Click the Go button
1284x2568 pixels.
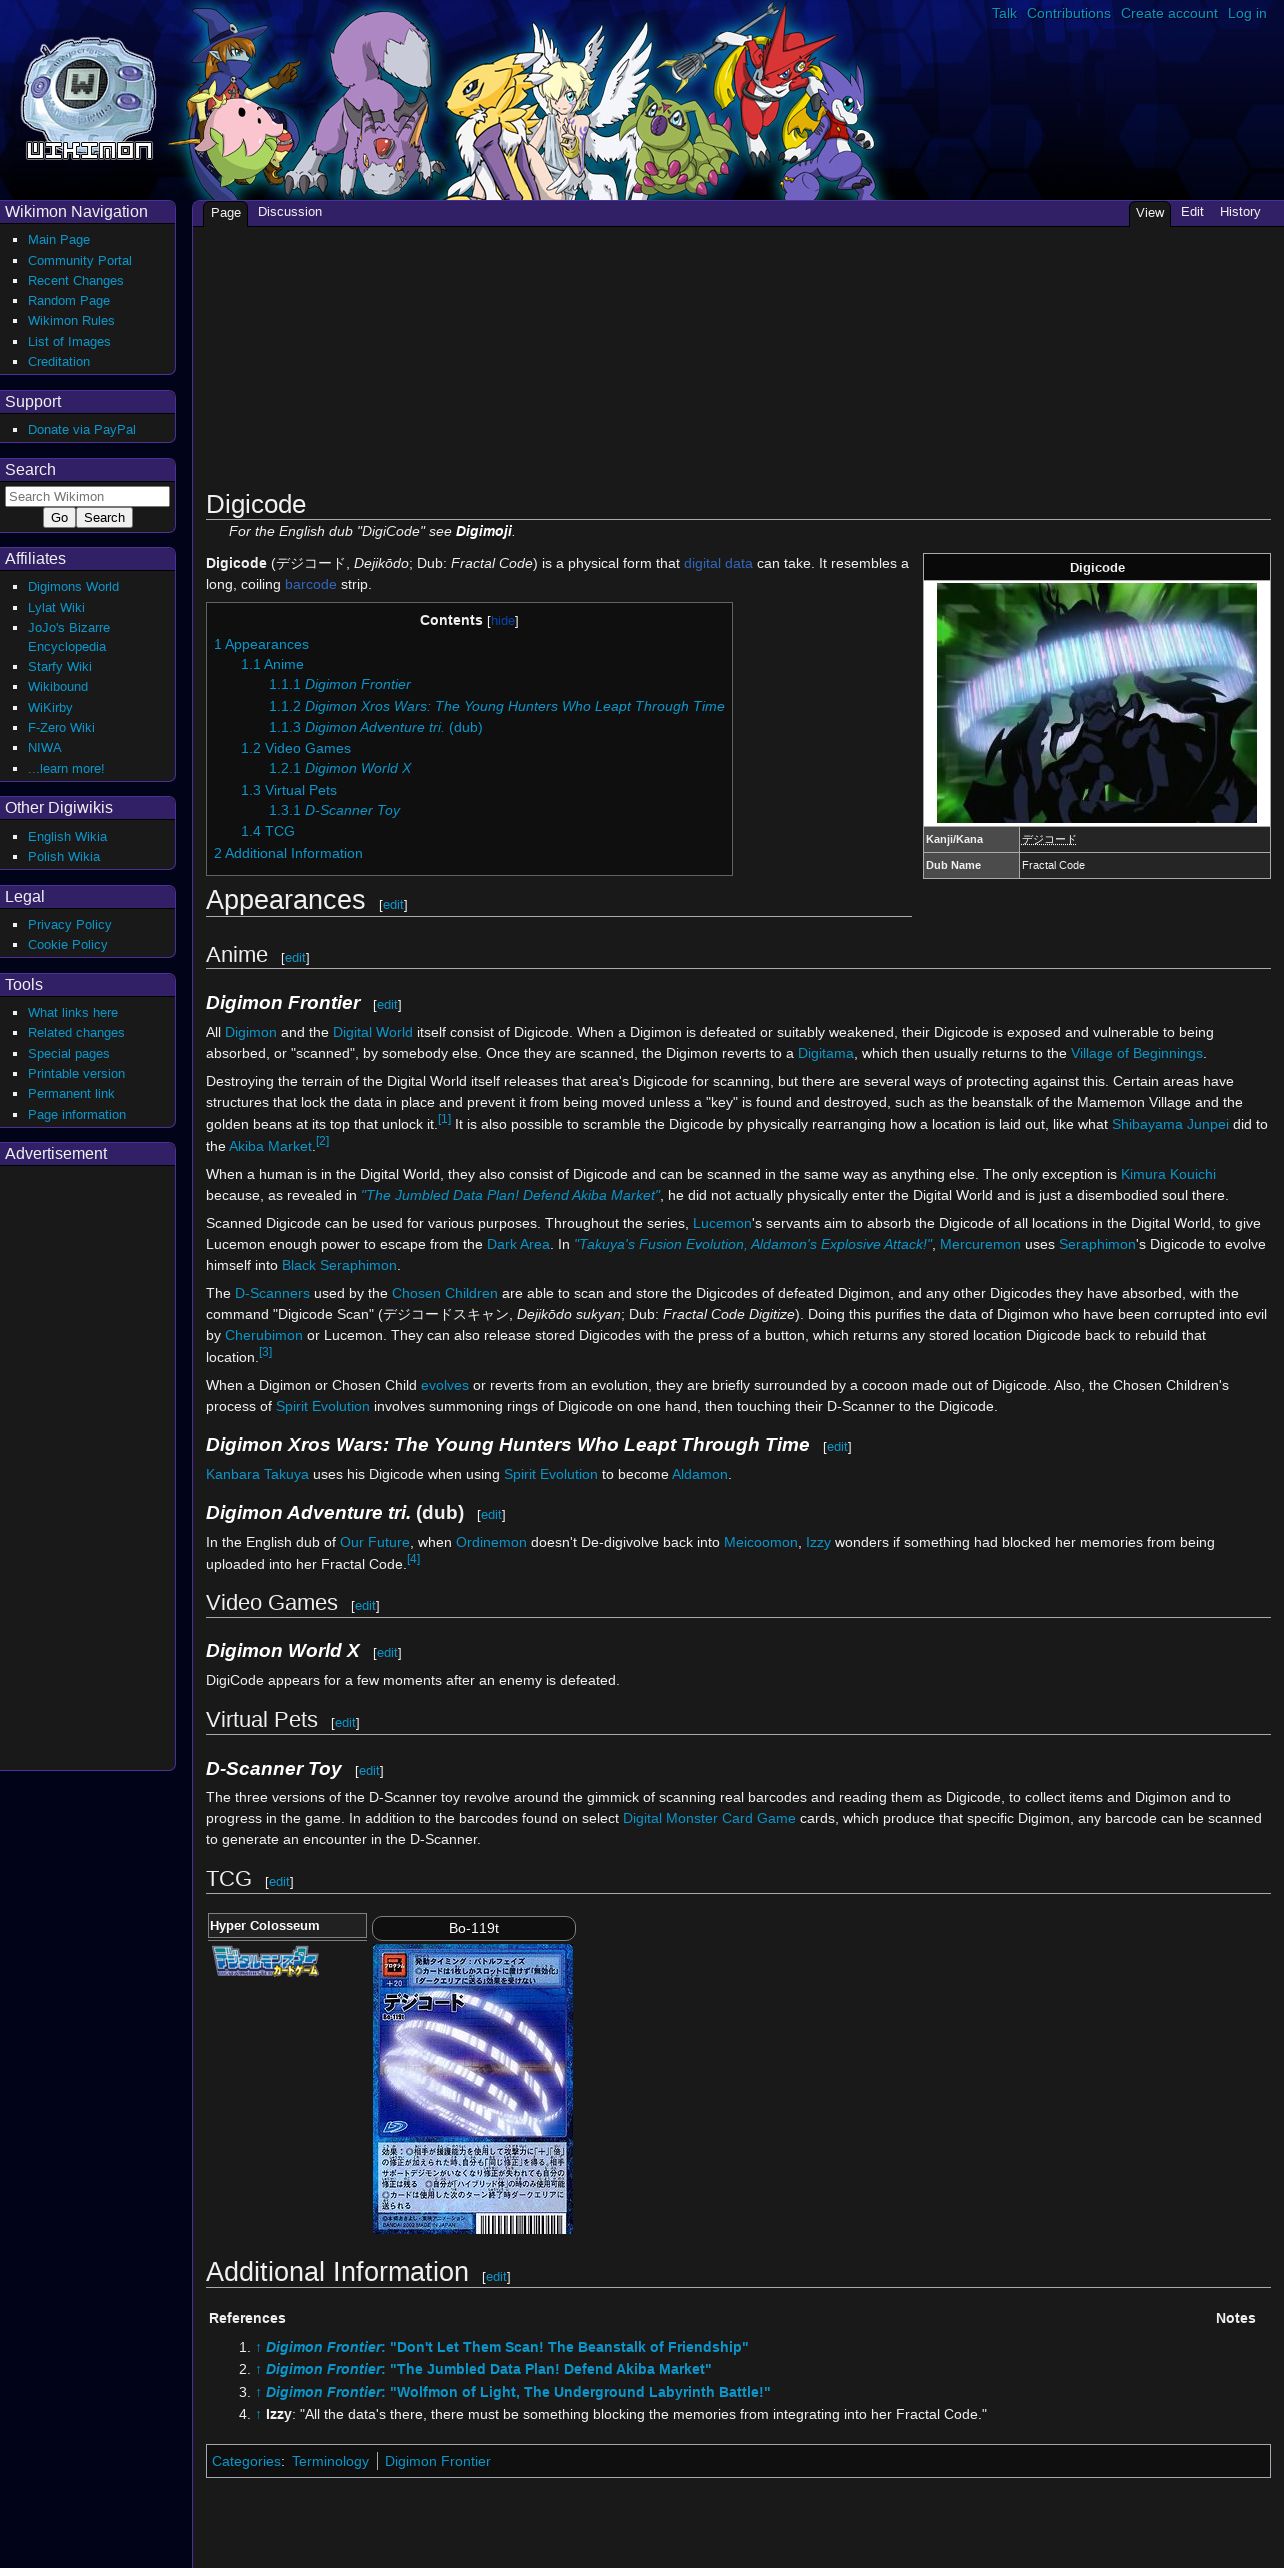click(x=60, y=518)
